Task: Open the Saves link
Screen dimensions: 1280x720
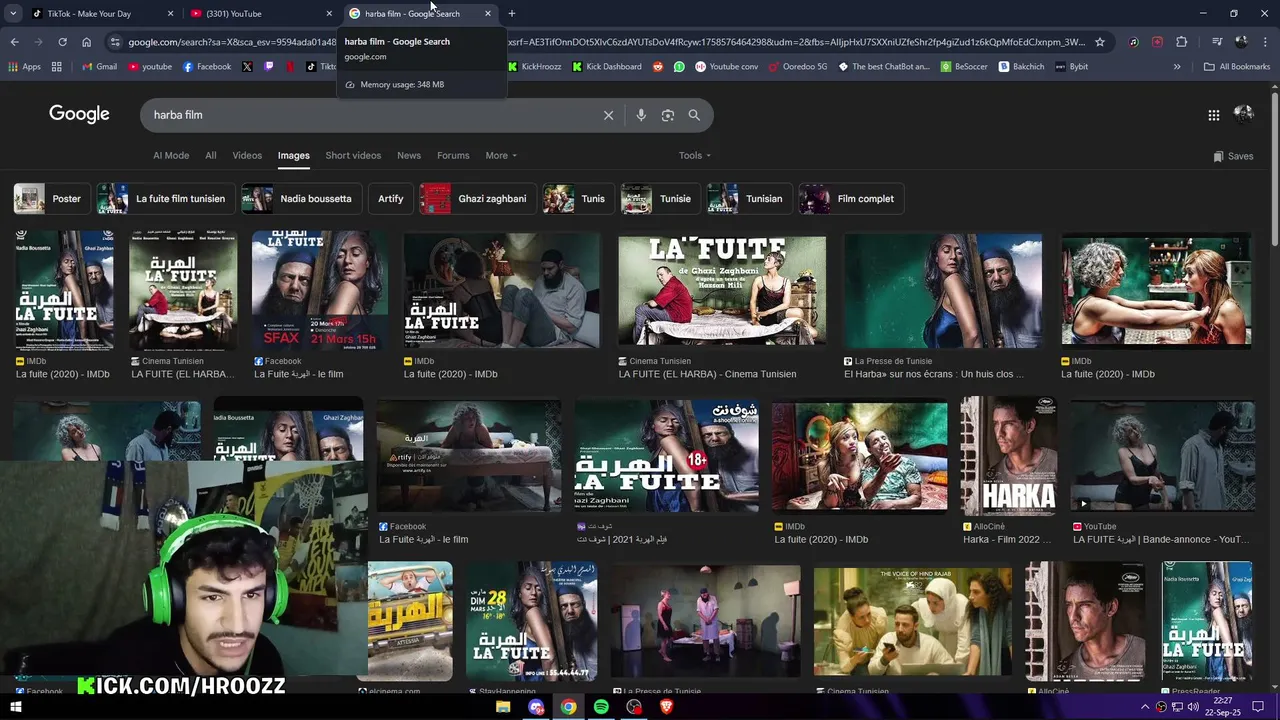Action: (x=1233, y=156)
